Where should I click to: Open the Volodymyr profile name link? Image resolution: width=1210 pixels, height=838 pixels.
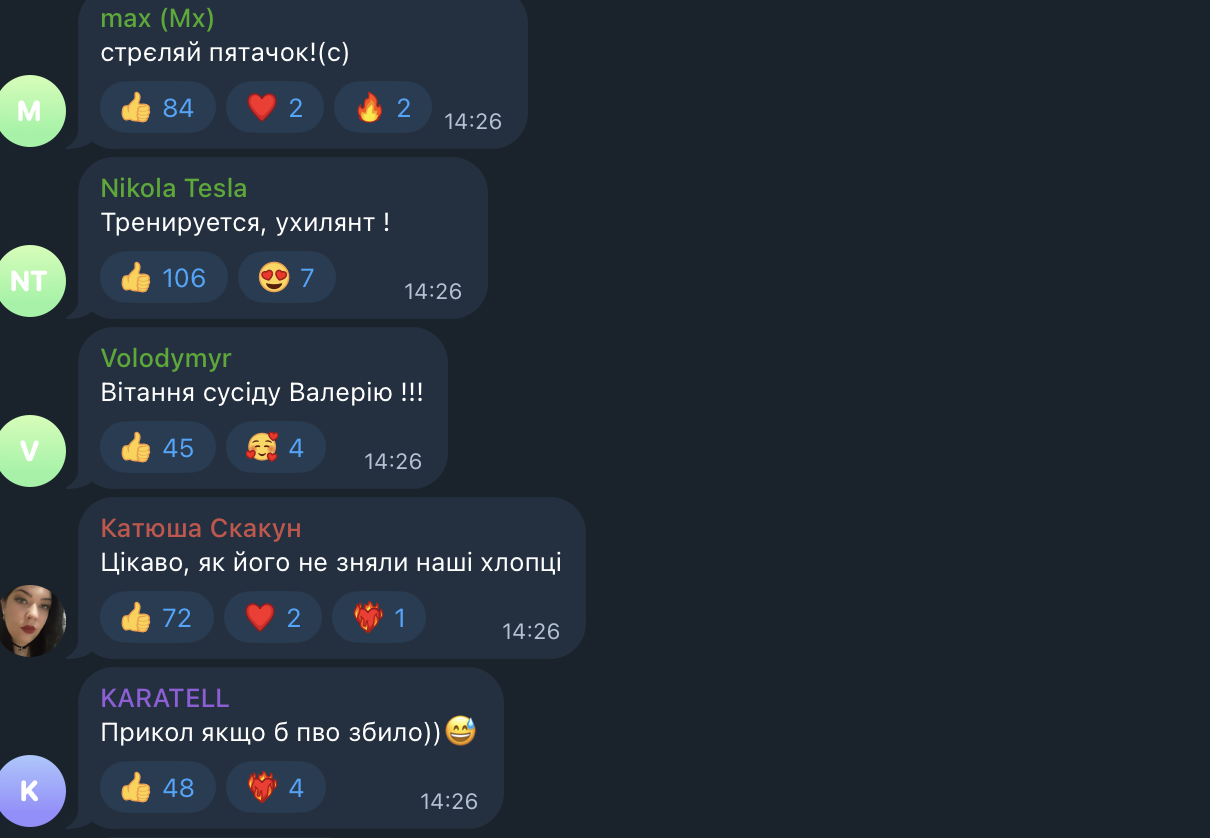166,358
